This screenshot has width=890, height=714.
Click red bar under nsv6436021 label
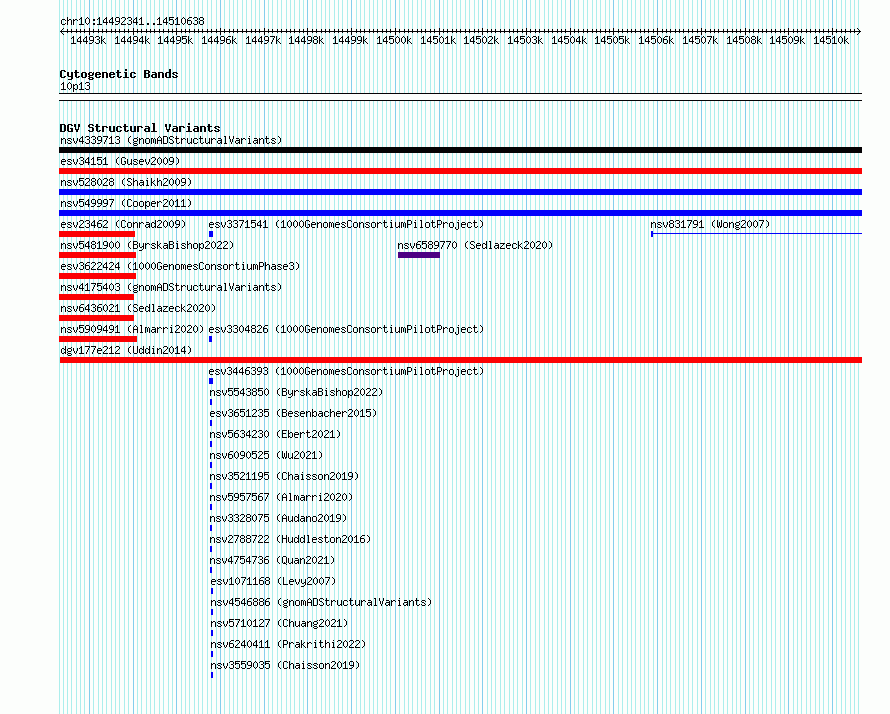(x=96, y=318)
